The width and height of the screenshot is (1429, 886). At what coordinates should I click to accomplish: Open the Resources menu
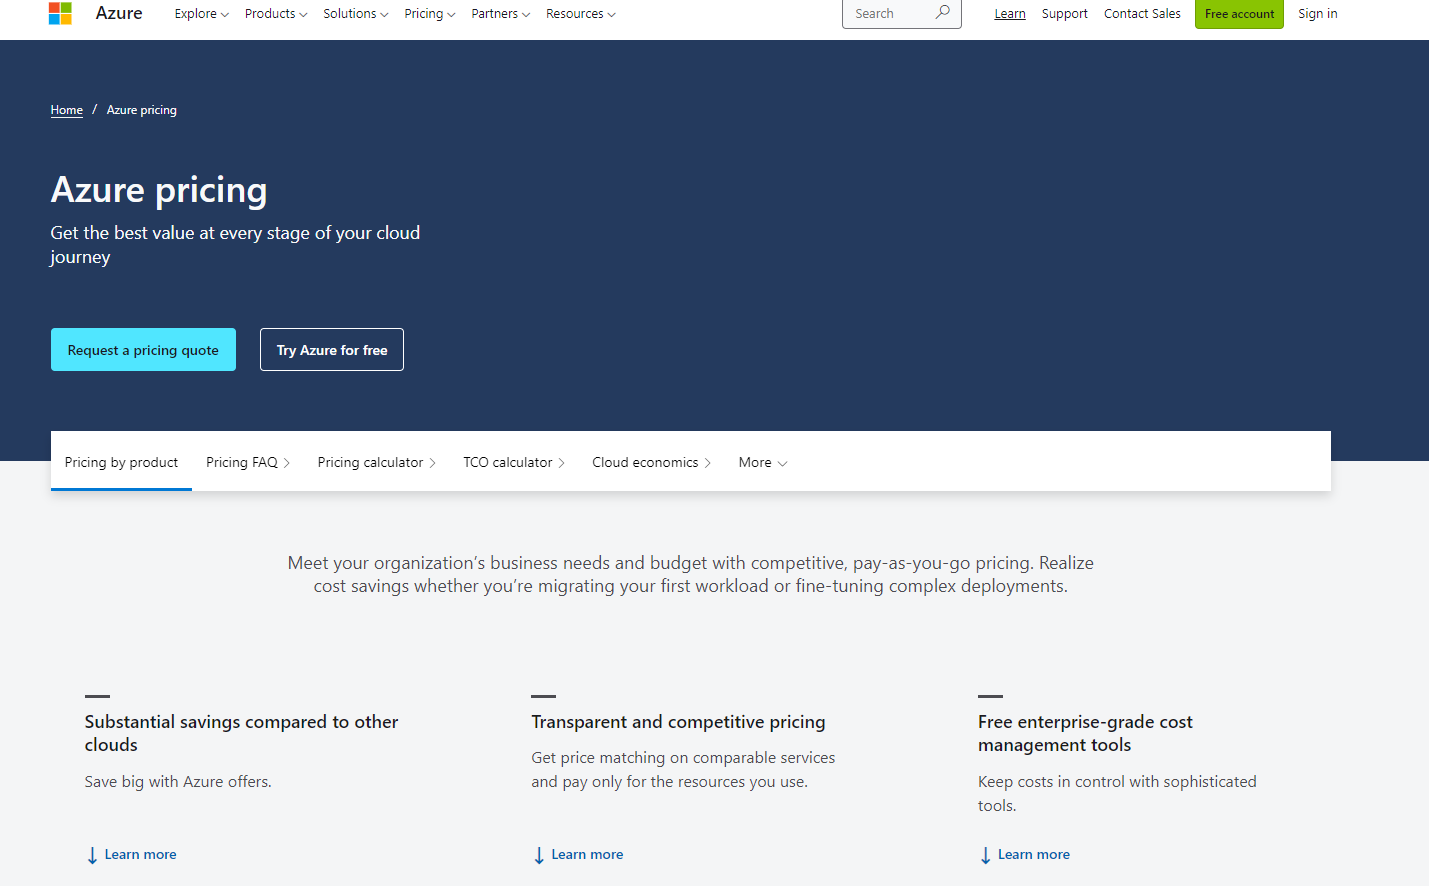pyautogui.click(x=580, y=13)
